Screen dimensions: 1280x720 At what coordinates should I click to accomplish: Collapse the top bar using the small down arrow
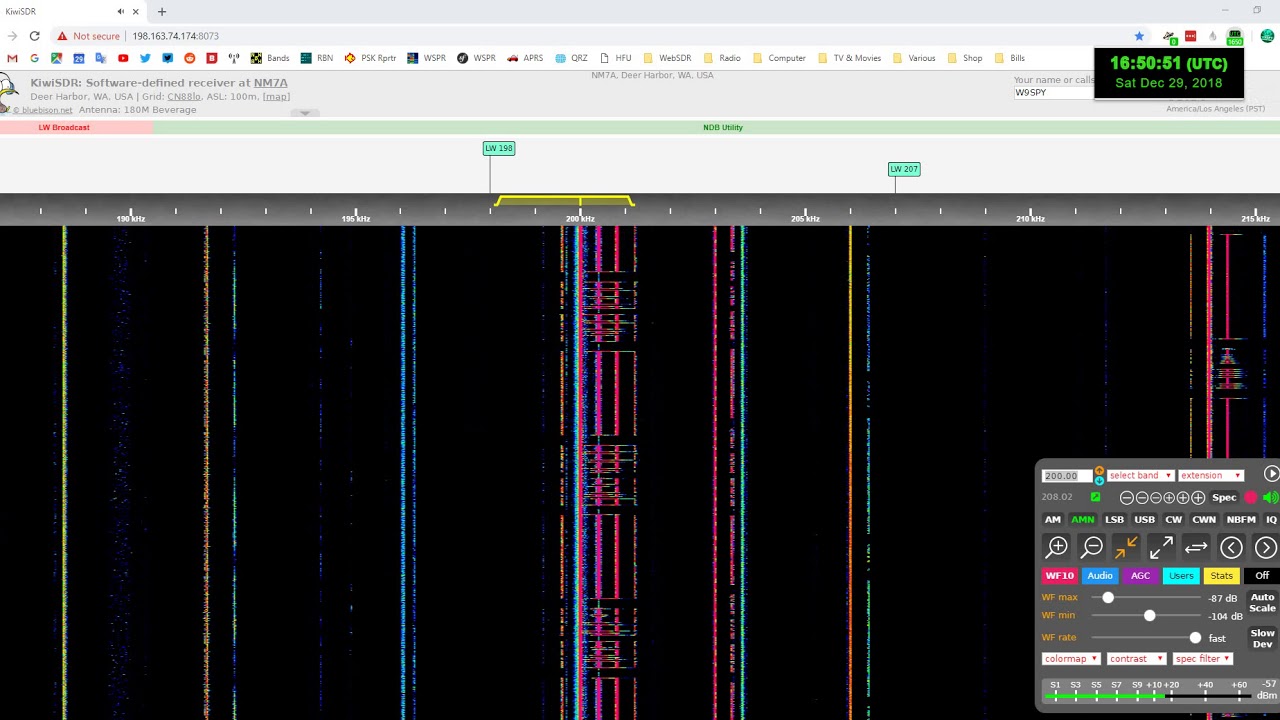[305, 113]
